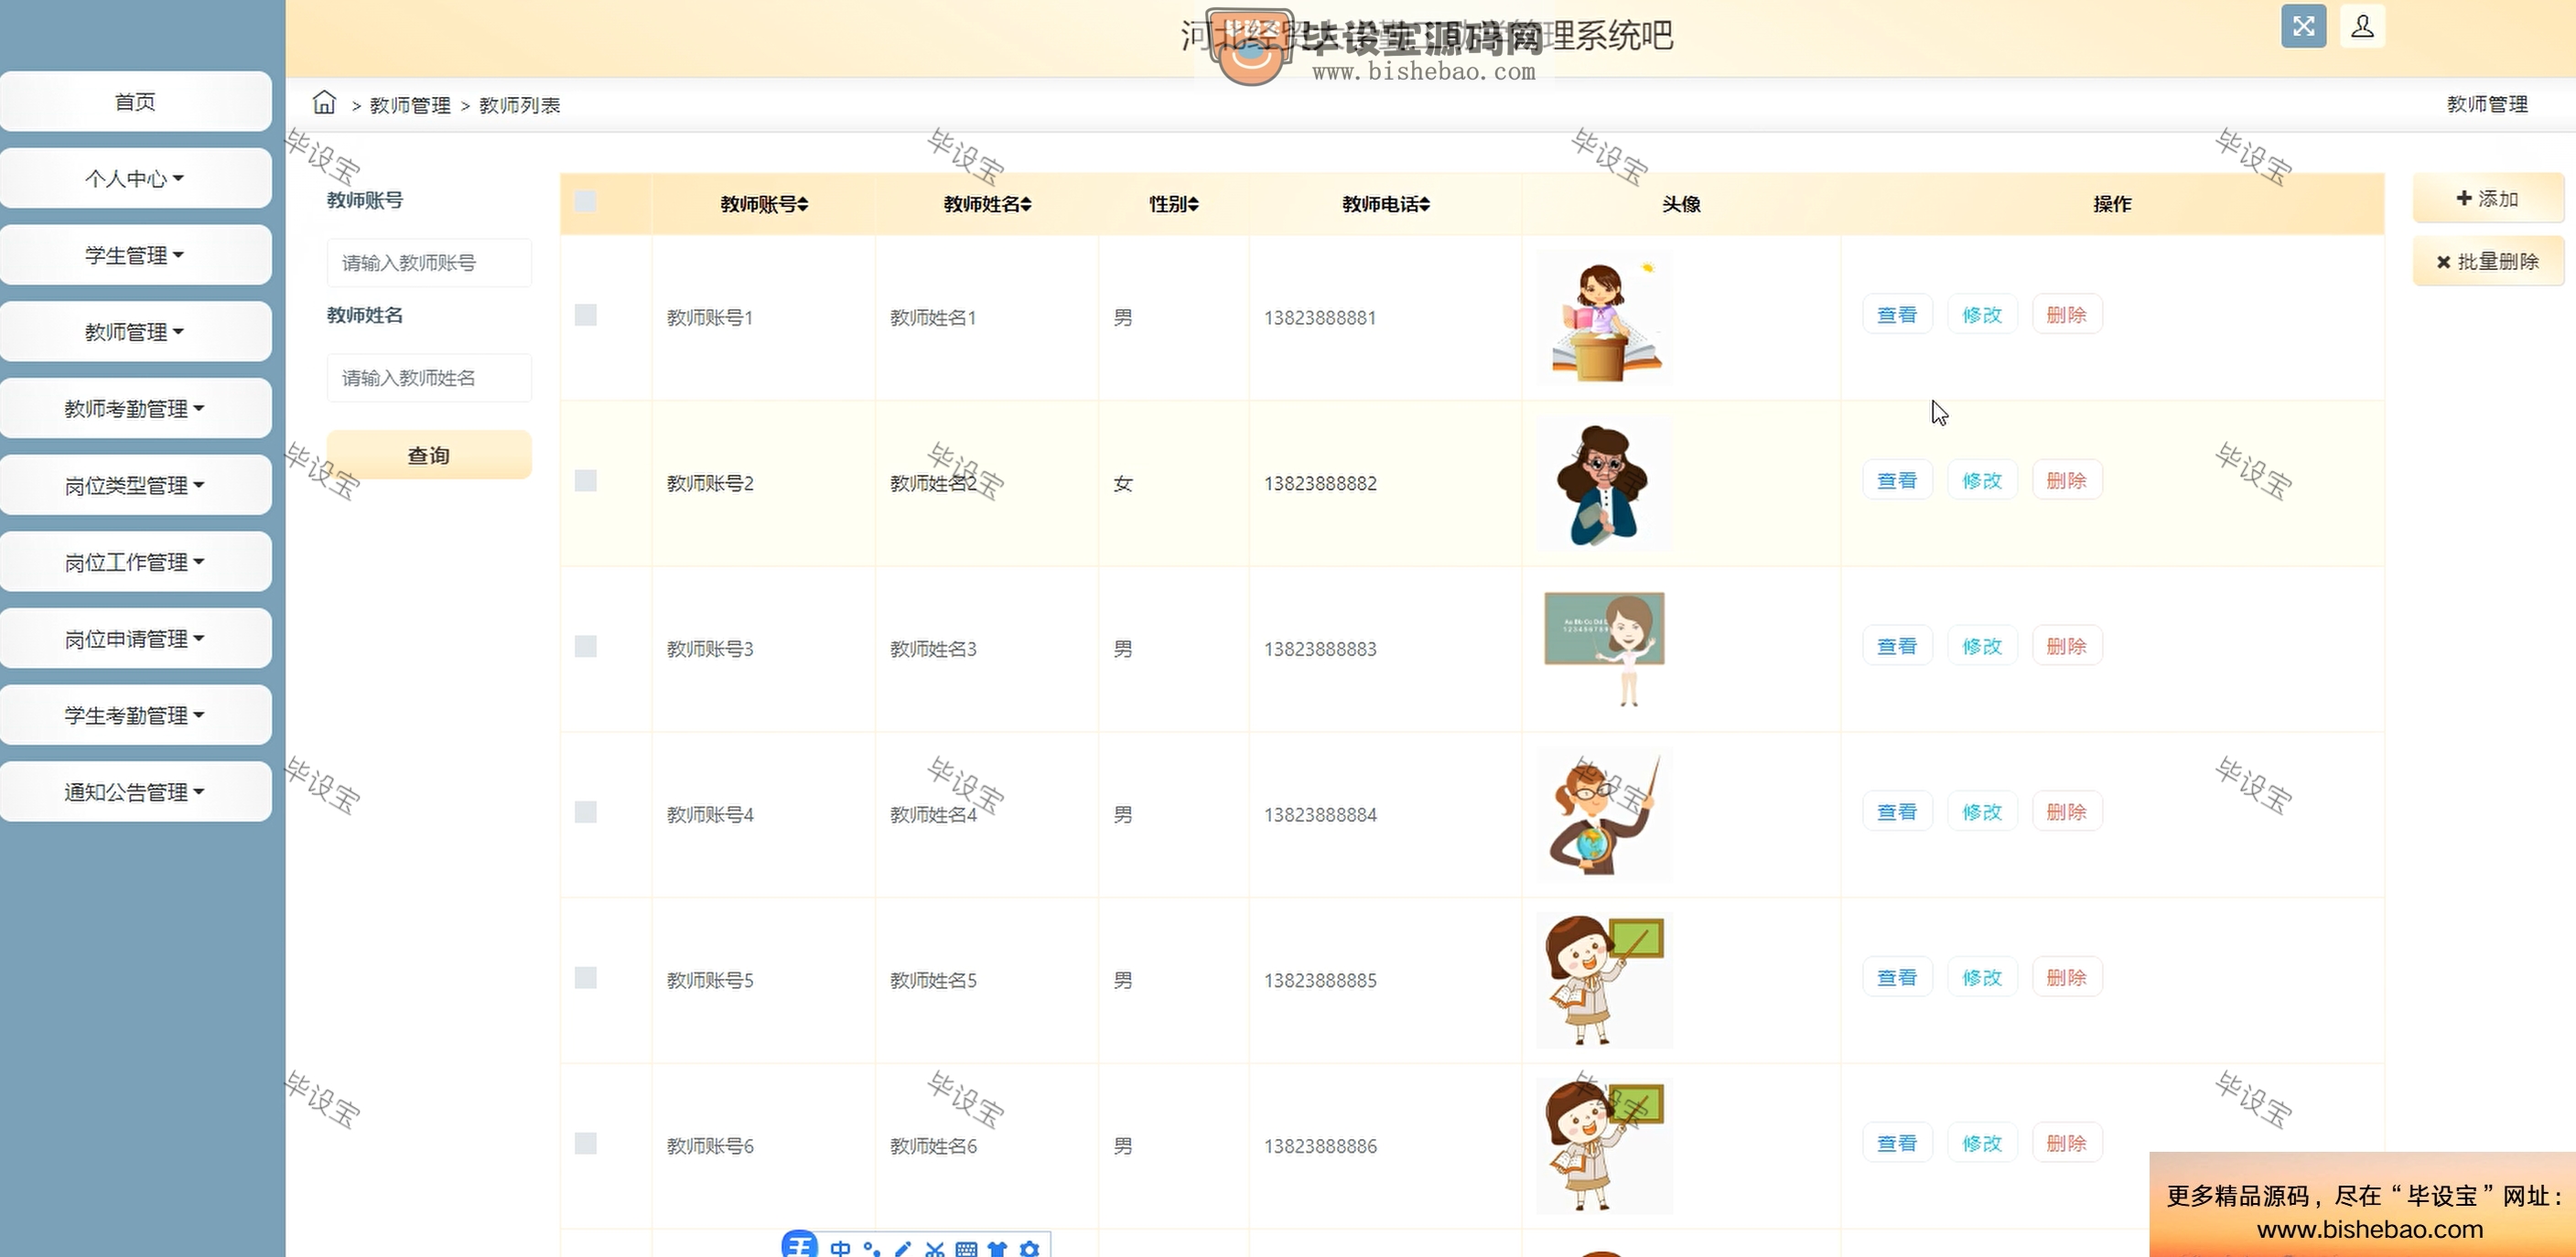Screen dimensions: 2576x1257
Task: Check the row checkbox for 教师账号4
Action: [x=586, y=812]
